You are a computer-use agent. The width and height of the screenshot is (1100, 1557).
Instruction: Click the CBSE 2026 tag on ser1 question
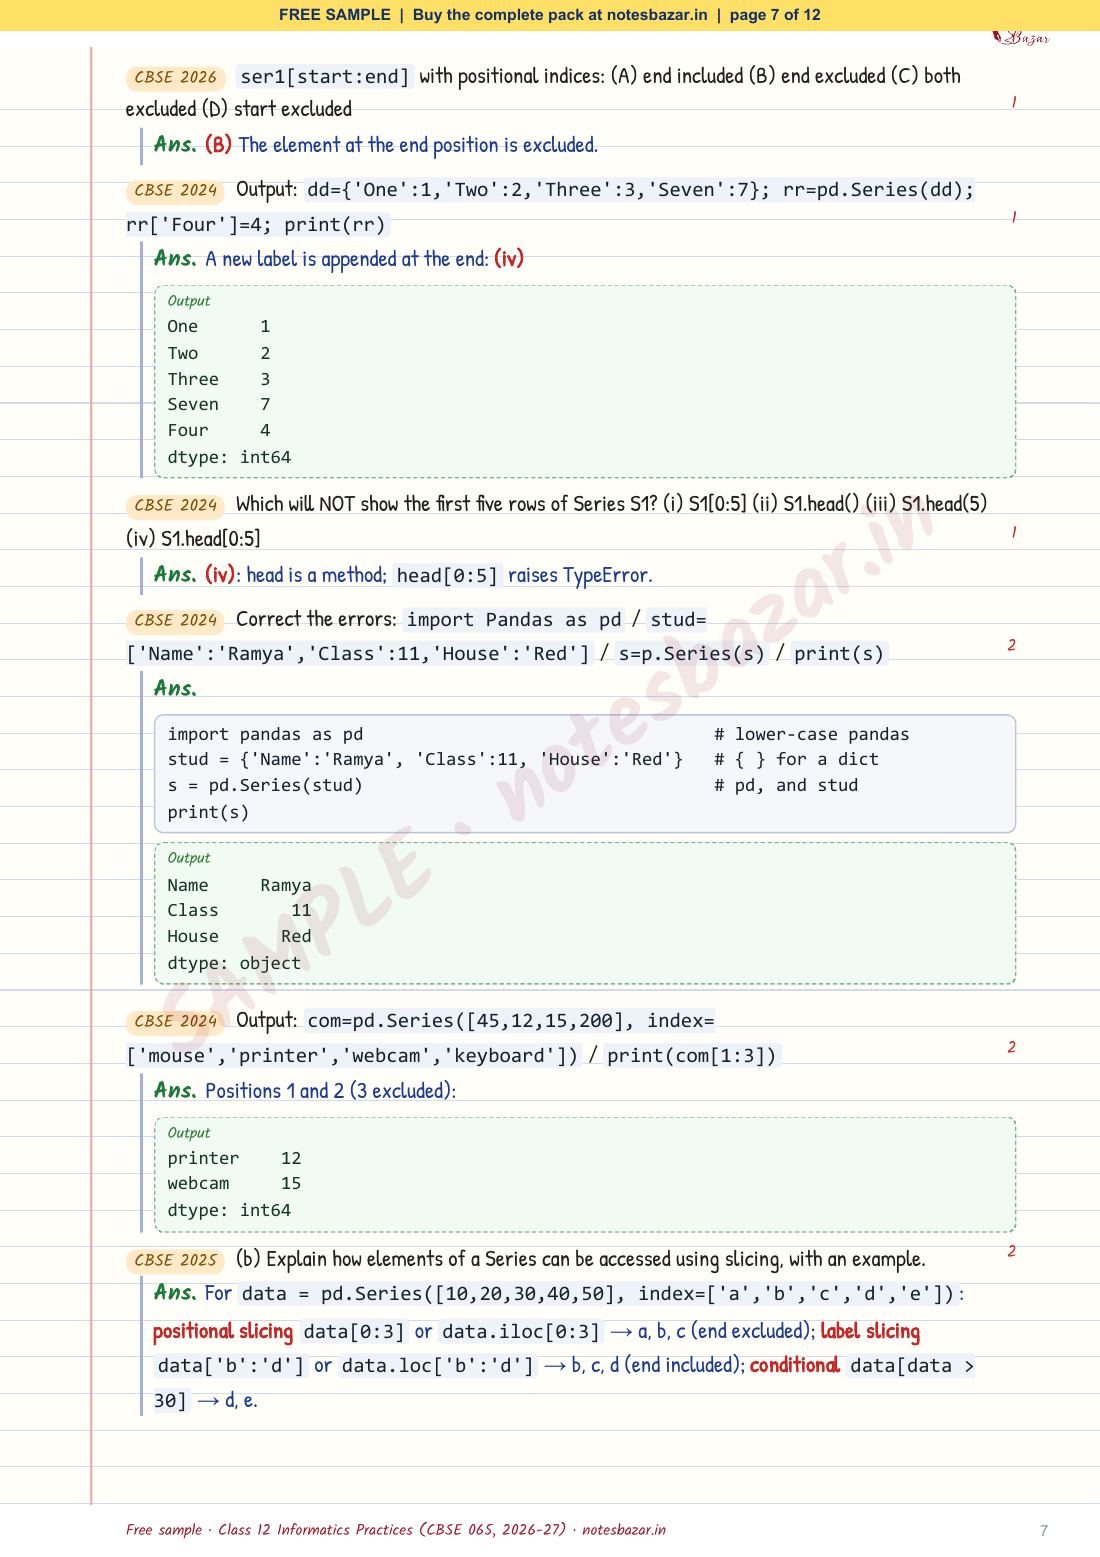(175, 78)
